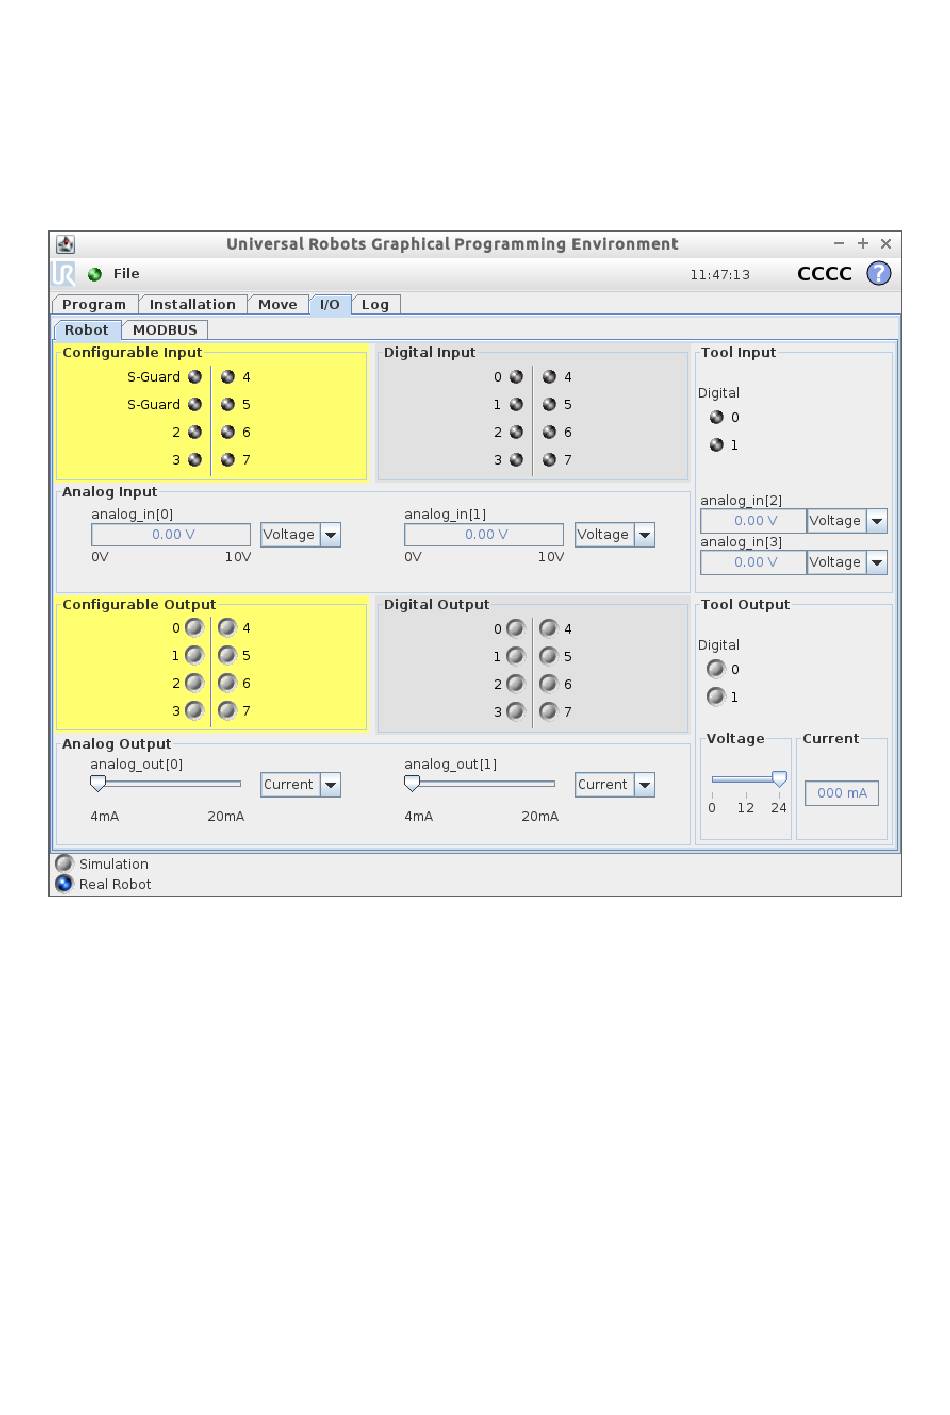Click Digital Input indicator 0
The width and height of the screenshot is (950, 1415).
tap(516, 377)
